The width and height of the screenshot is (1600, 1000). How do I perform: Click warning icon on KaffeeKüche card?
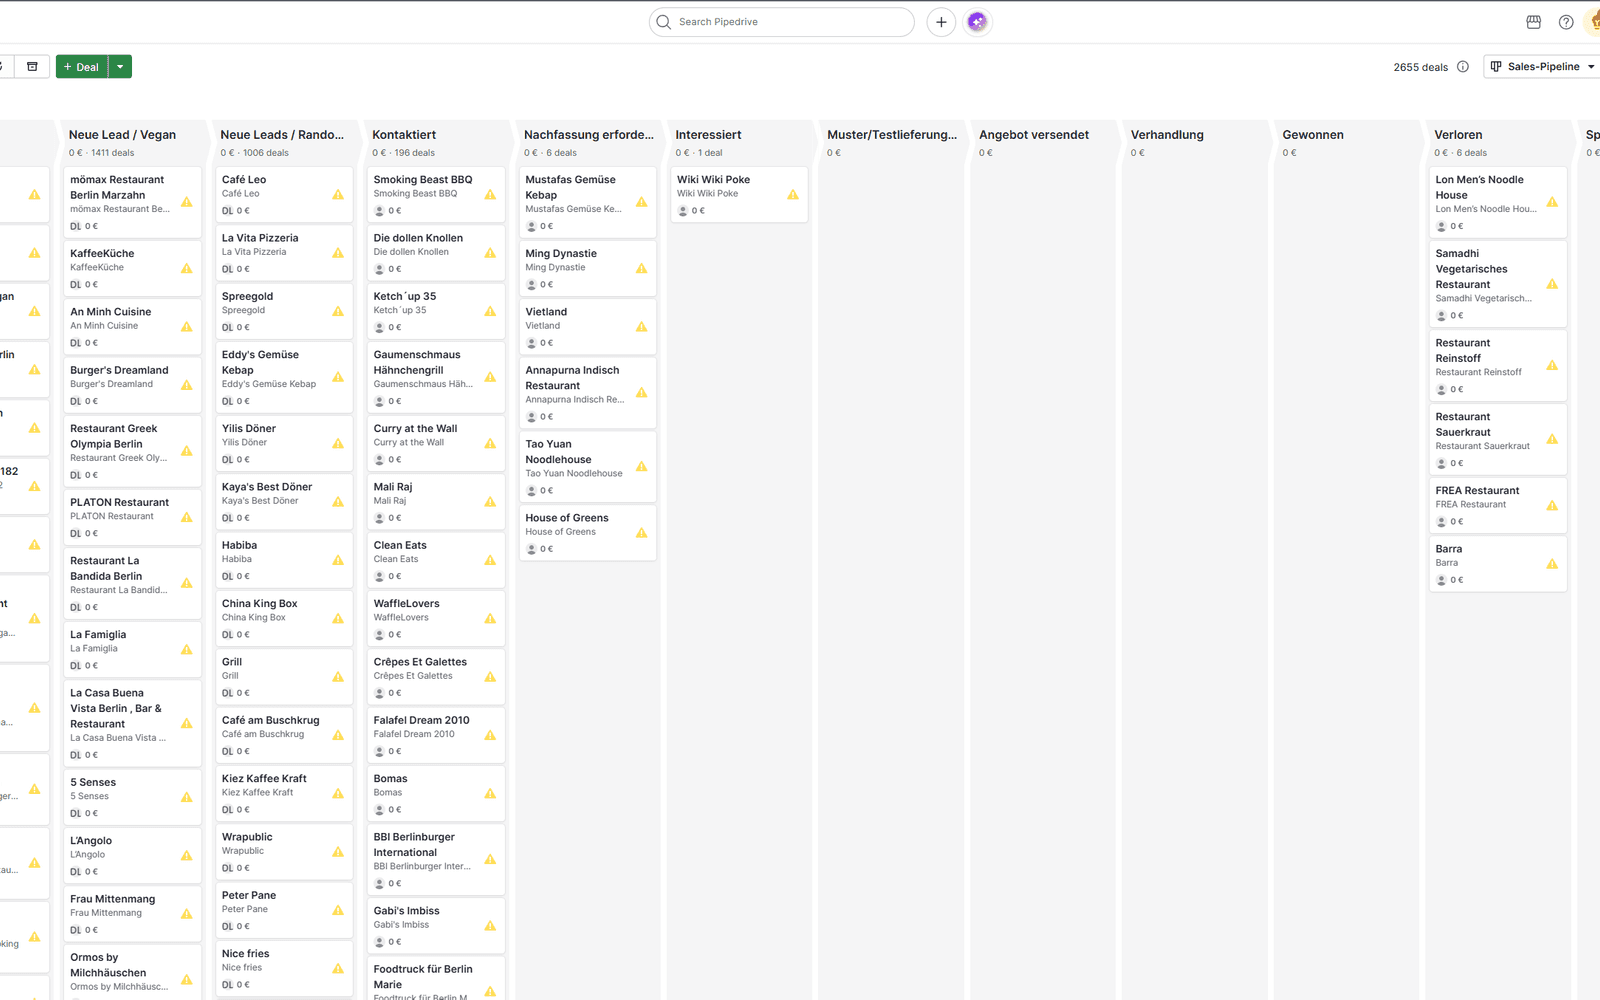click(x=187, y=268)
